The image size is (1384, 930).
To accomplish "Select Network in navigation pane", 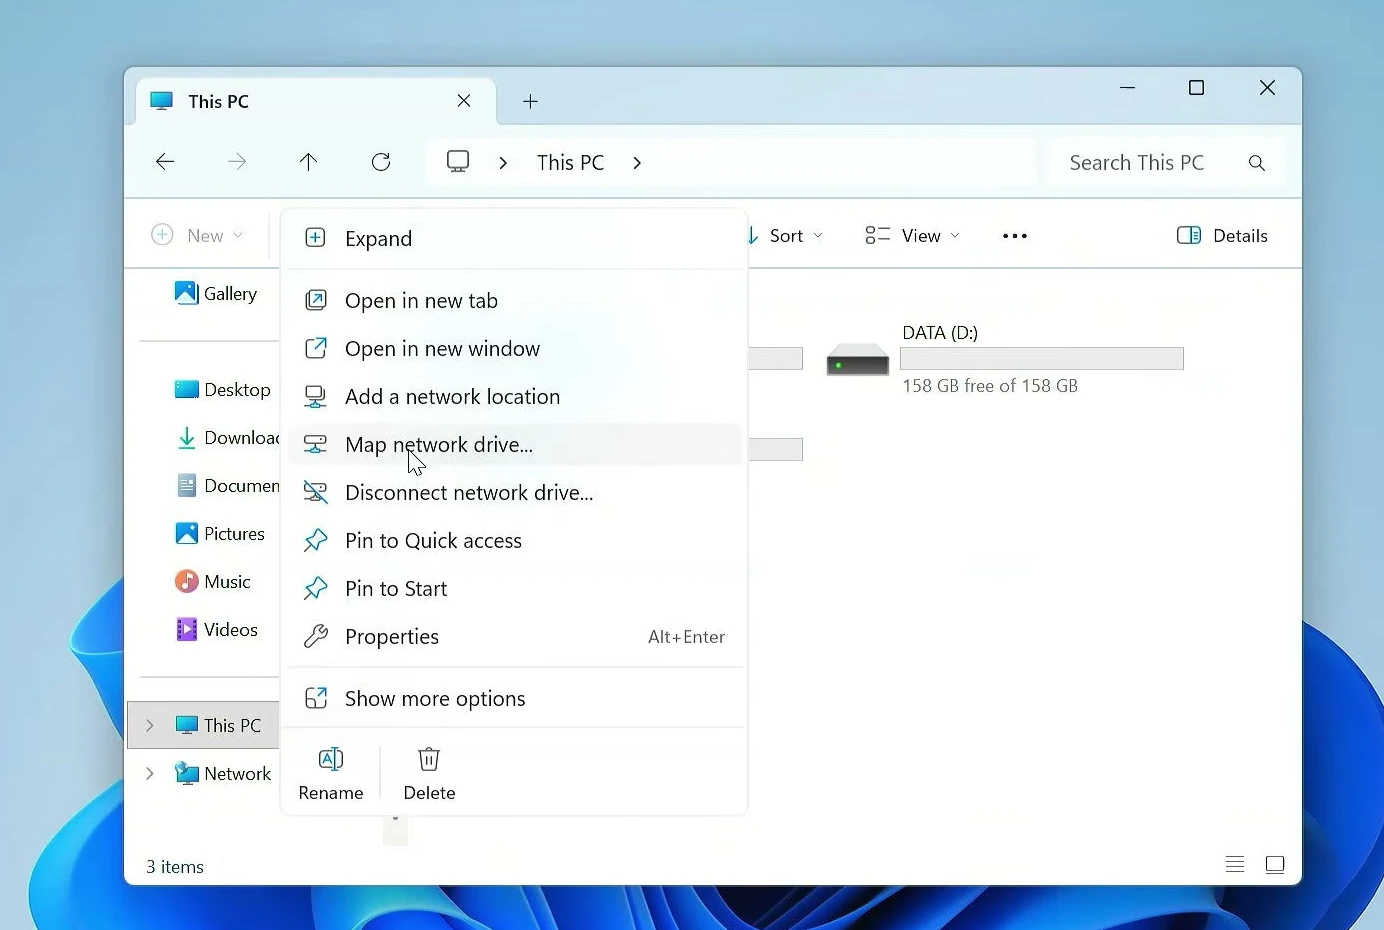I will click(x=222, y=774).
